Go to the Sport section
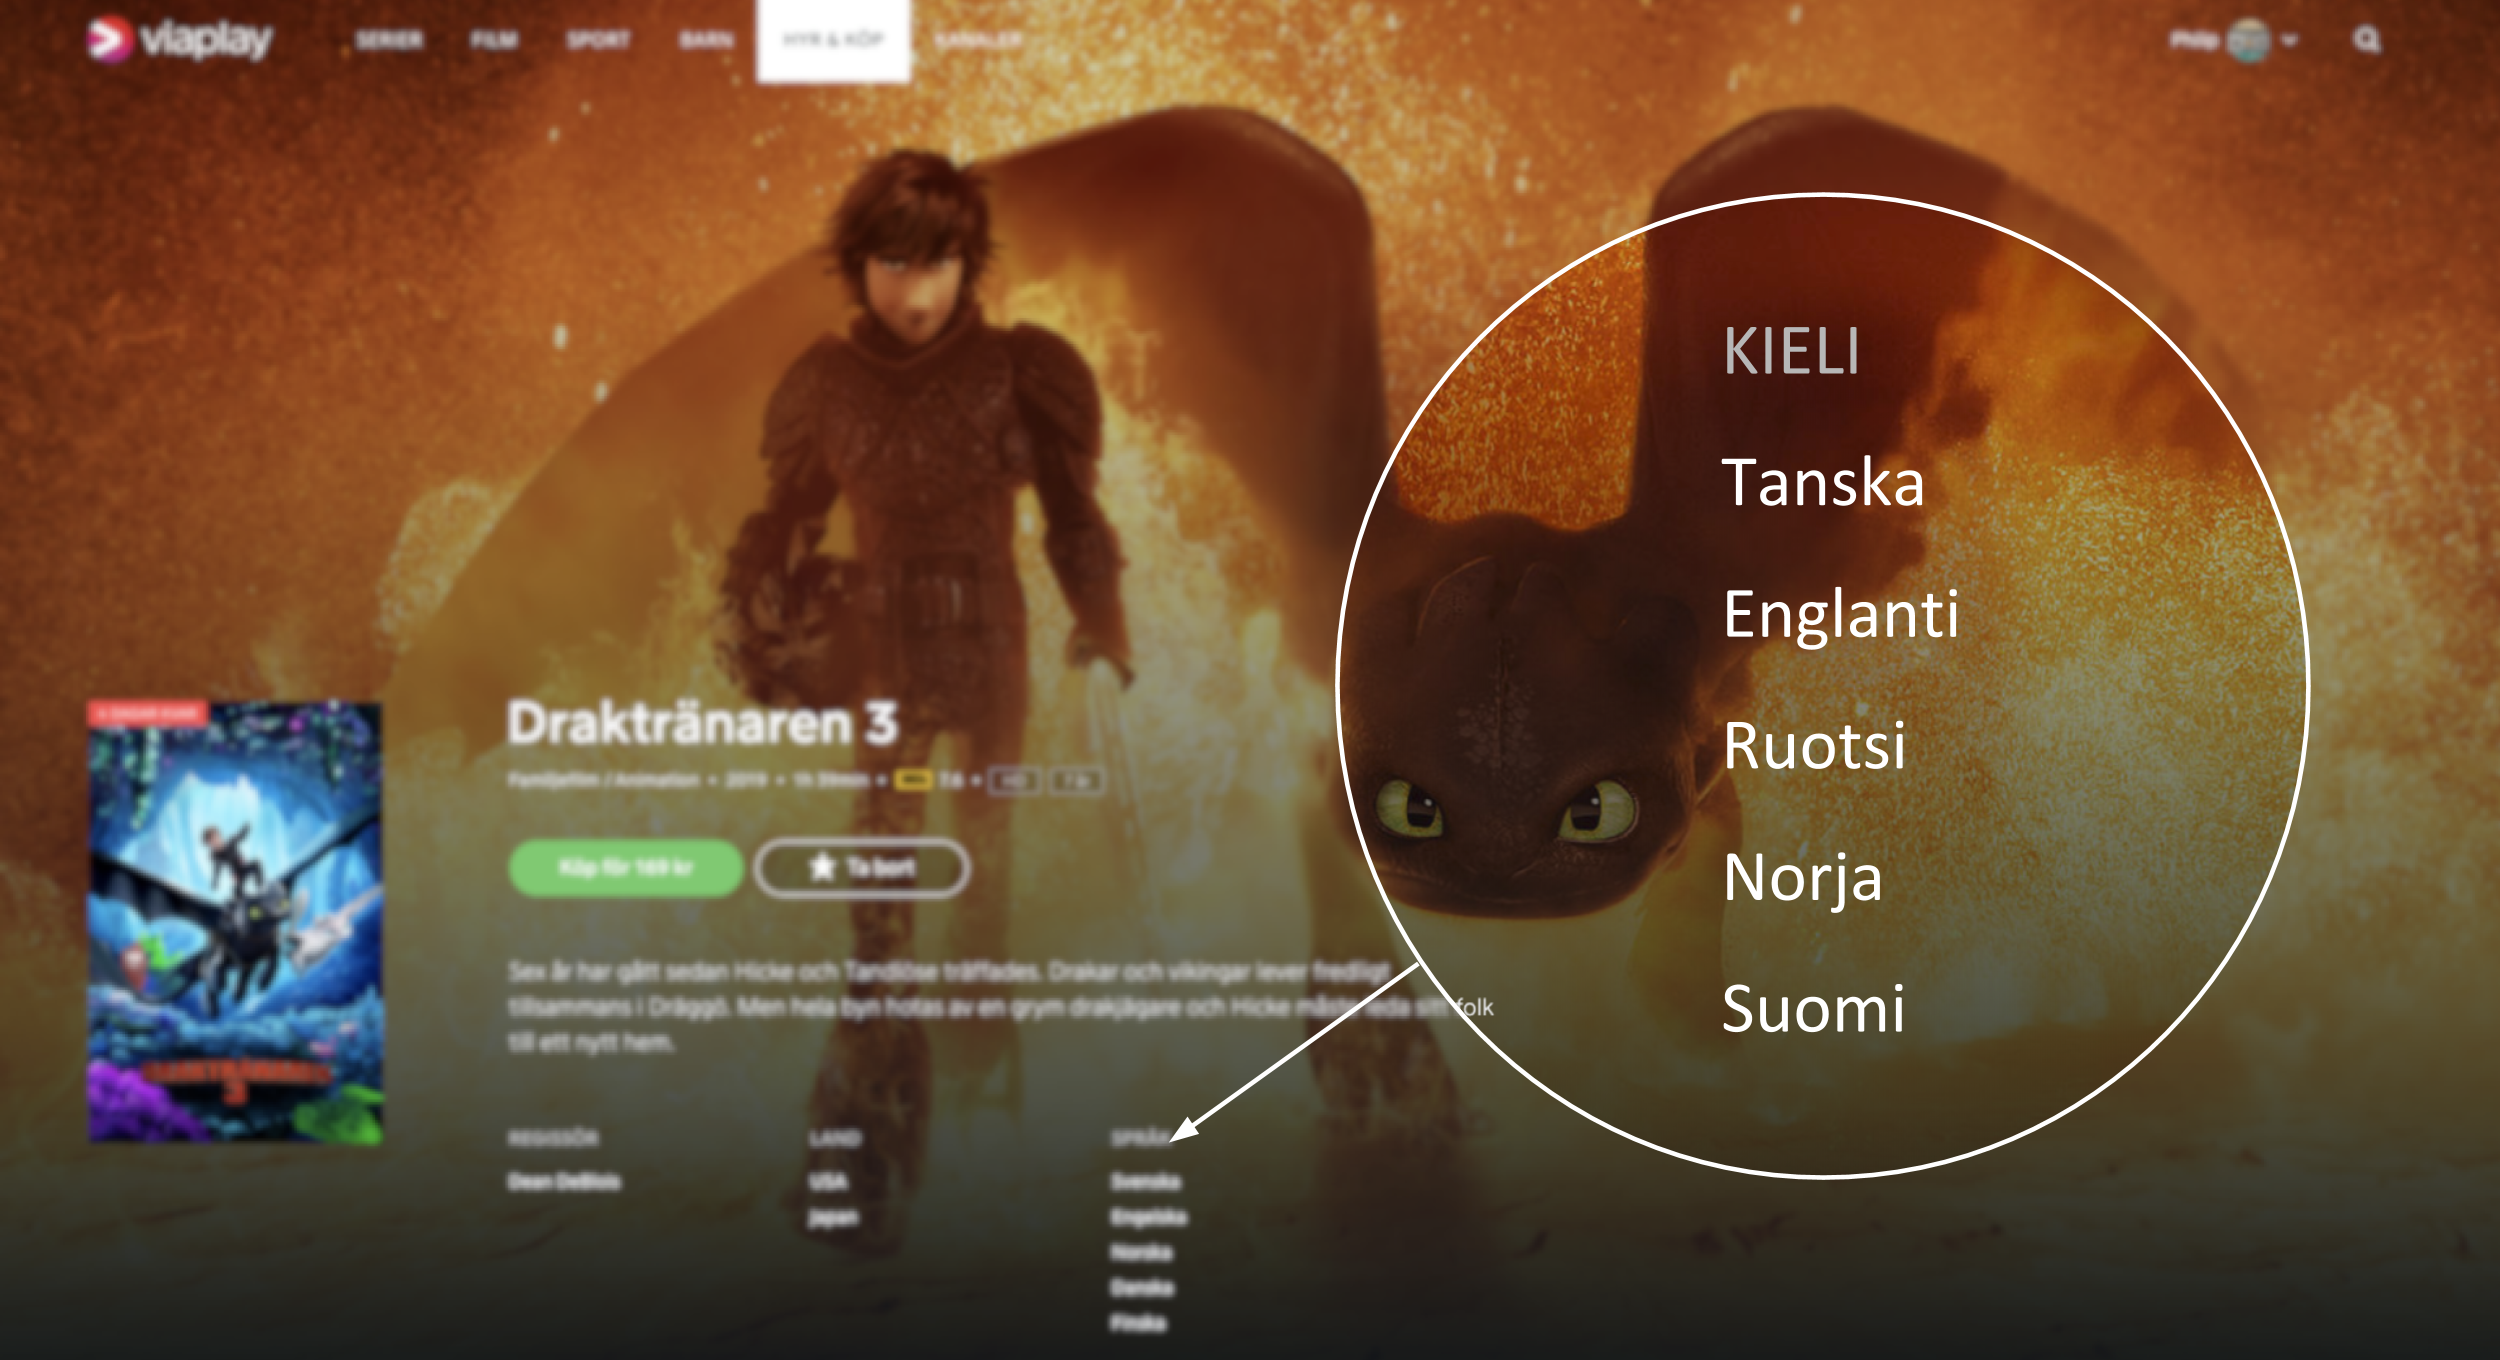 598,40
